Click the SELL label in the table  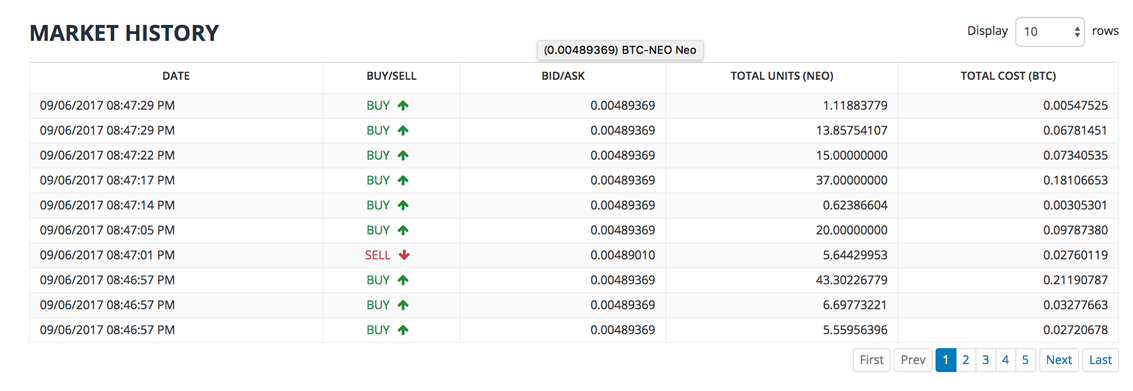tap(378, 255)
